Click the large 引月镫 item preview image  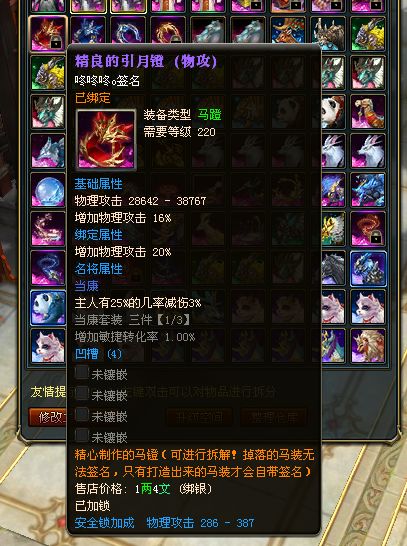coord(106,139)
